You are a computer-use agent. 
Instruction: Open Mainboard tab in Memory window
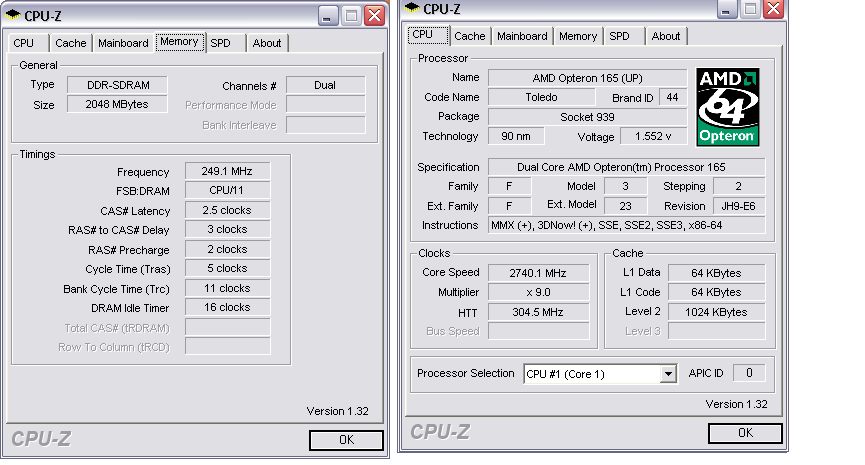pos(123,43)
